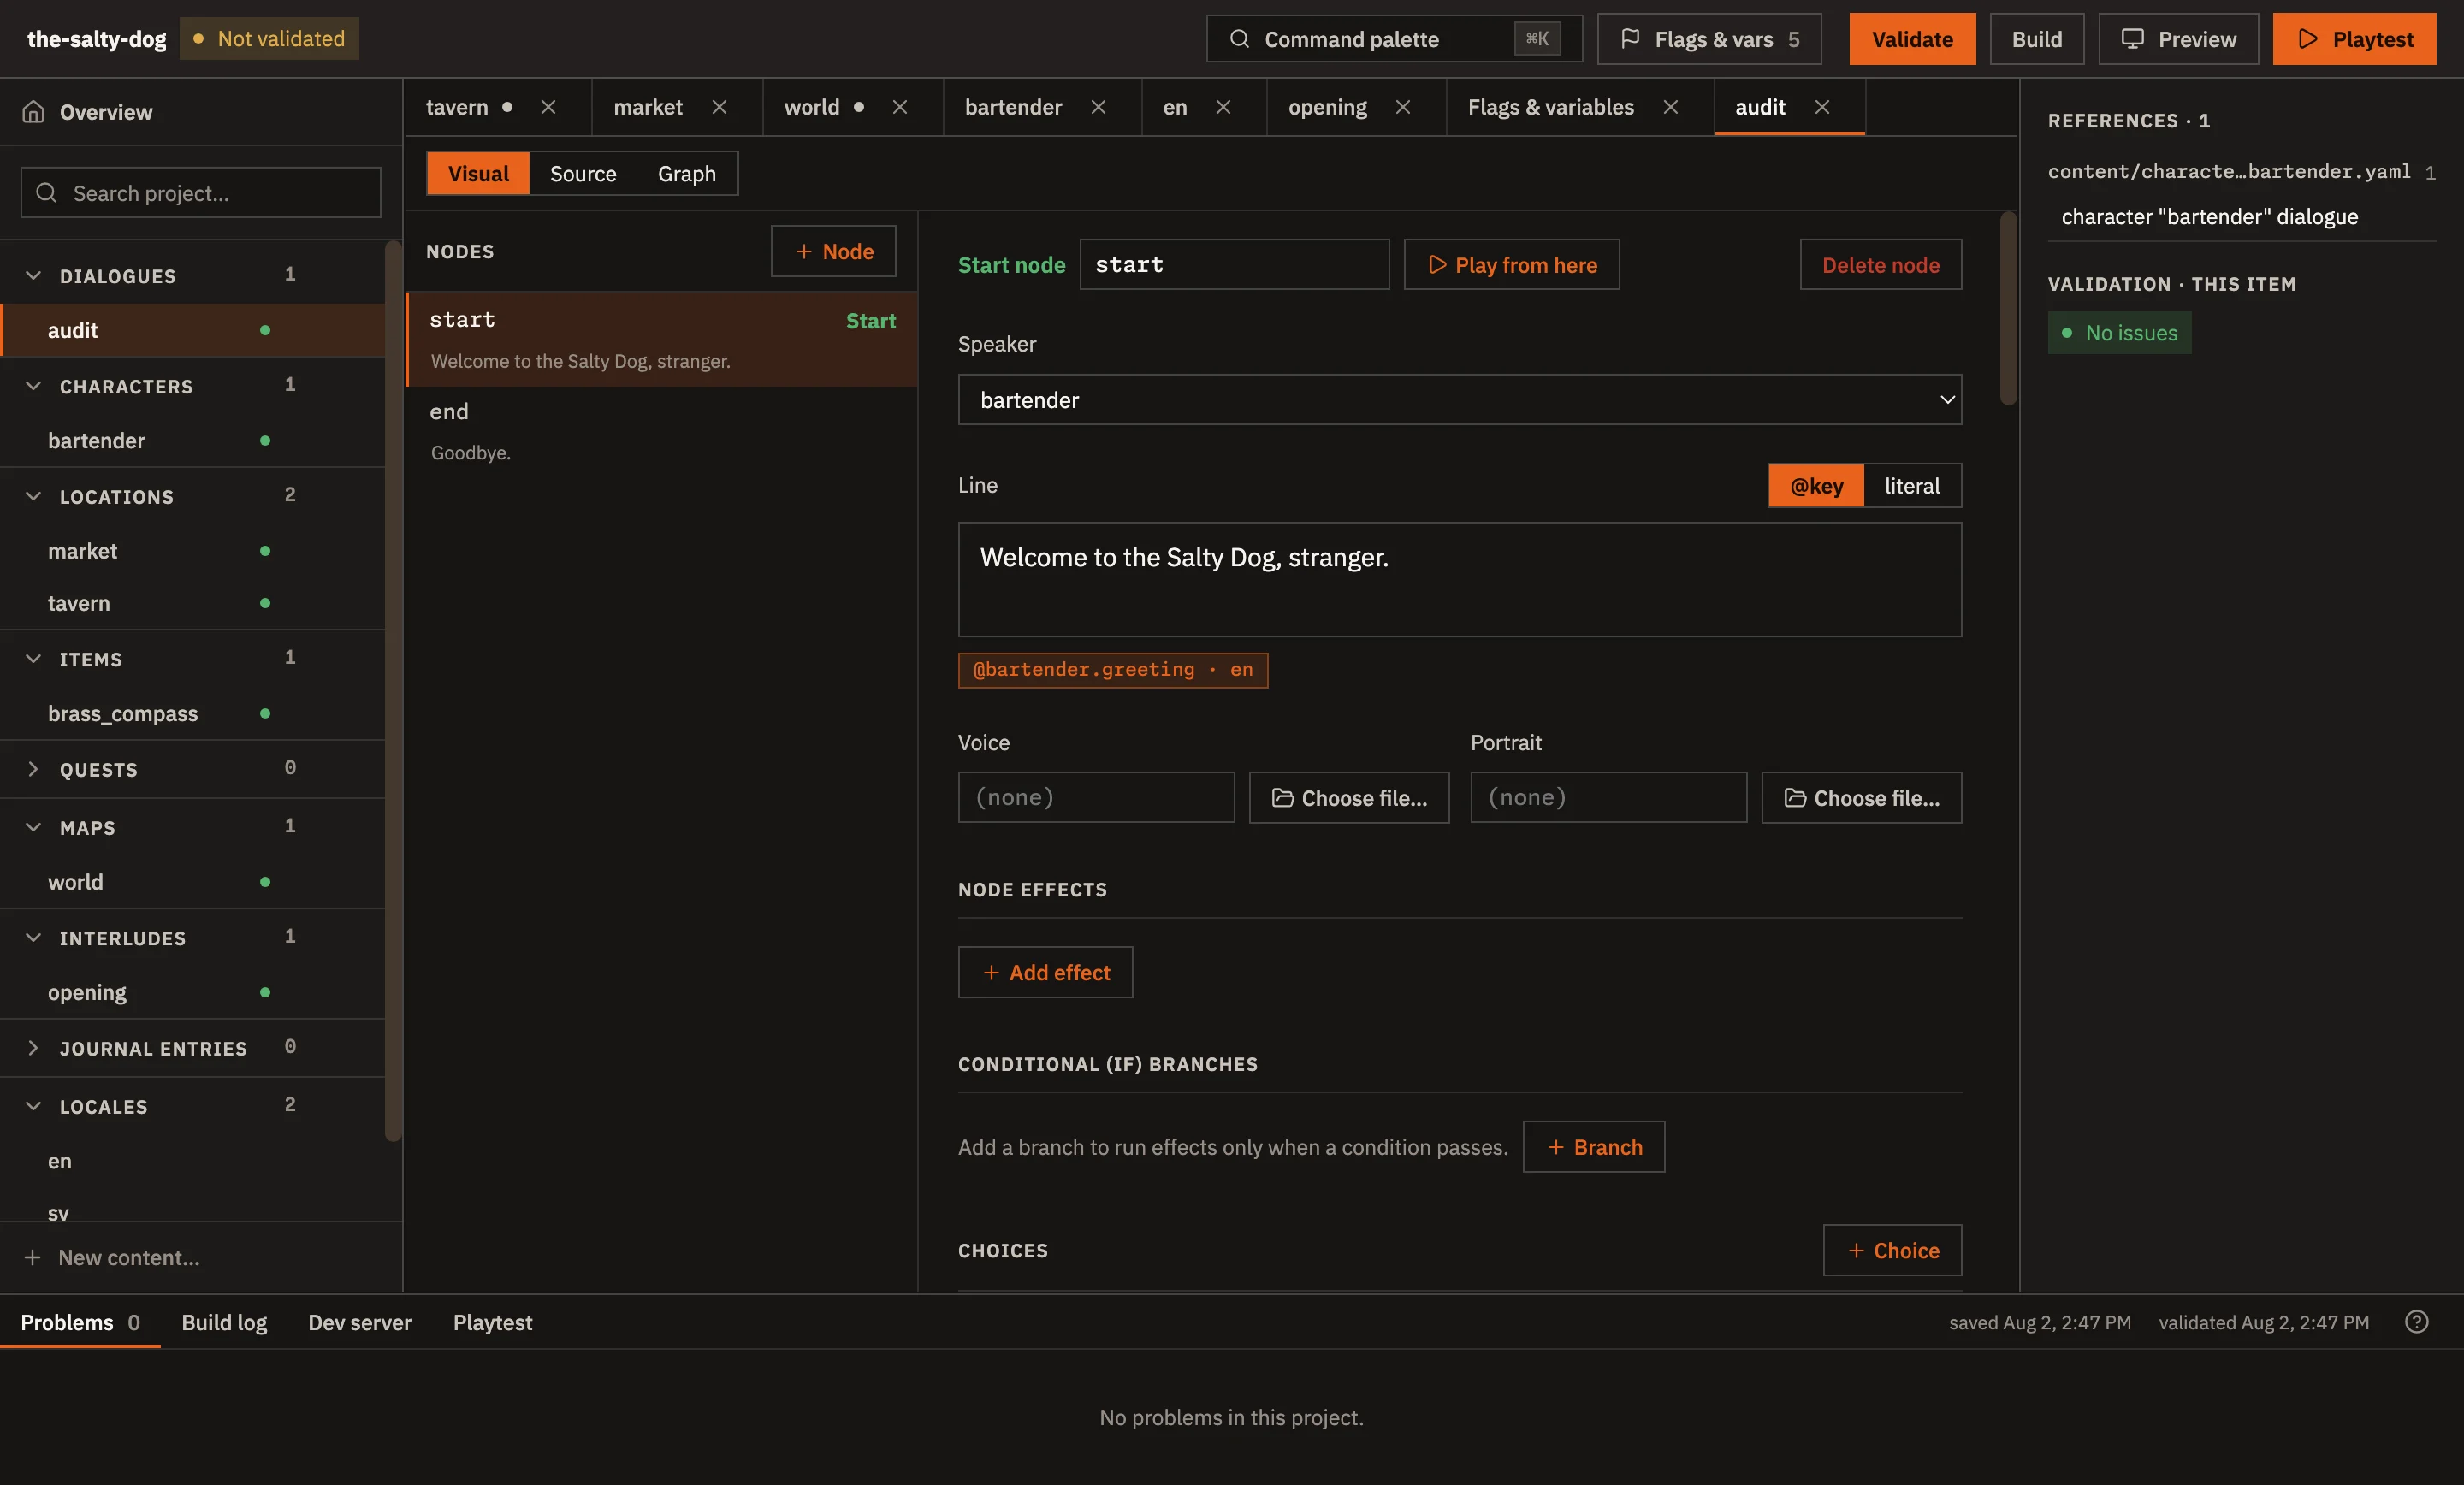Open the brass_compass item
2464x1485 pixels.
192,713
